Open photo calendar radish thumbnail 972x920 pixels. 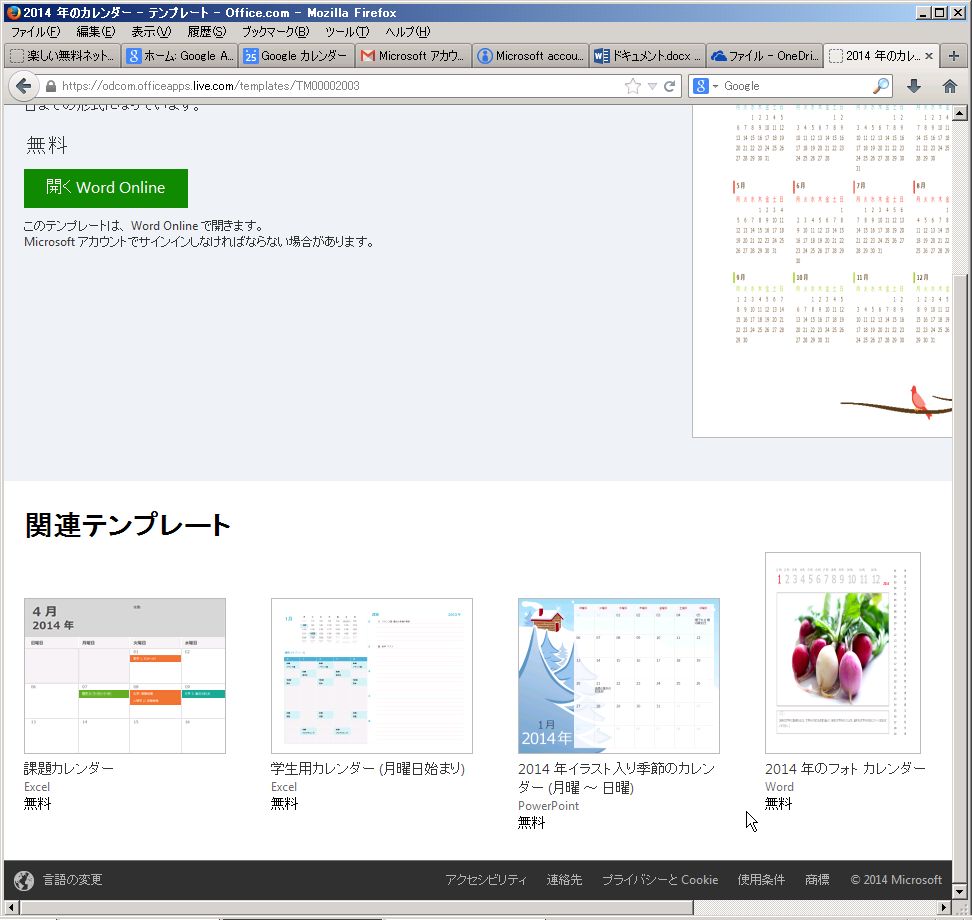coord(843,653)
